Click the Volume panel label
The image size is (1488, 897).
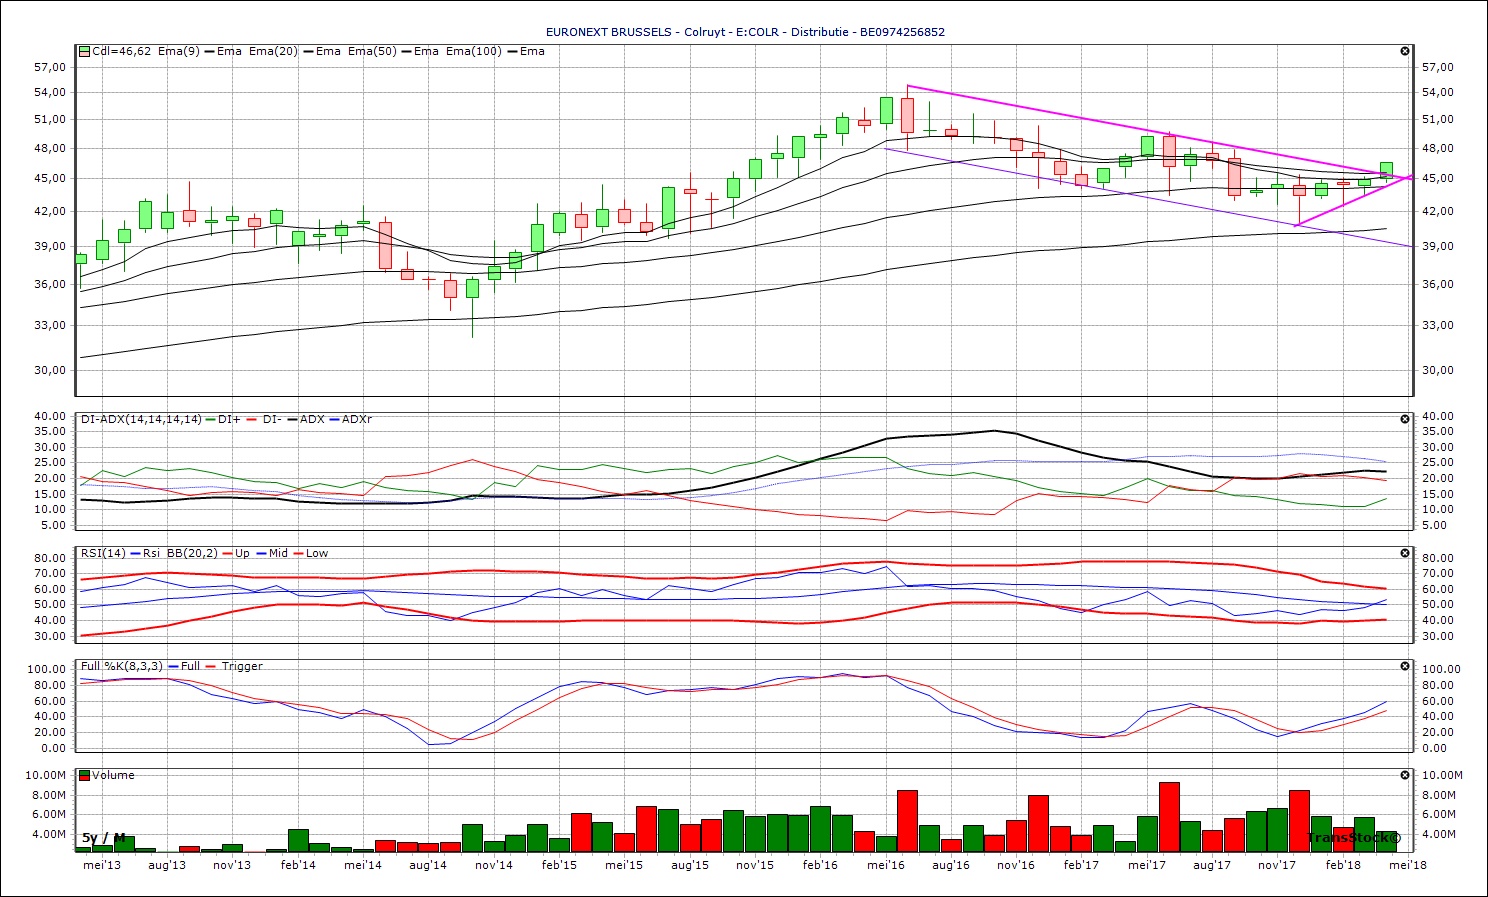pos(113,775)
